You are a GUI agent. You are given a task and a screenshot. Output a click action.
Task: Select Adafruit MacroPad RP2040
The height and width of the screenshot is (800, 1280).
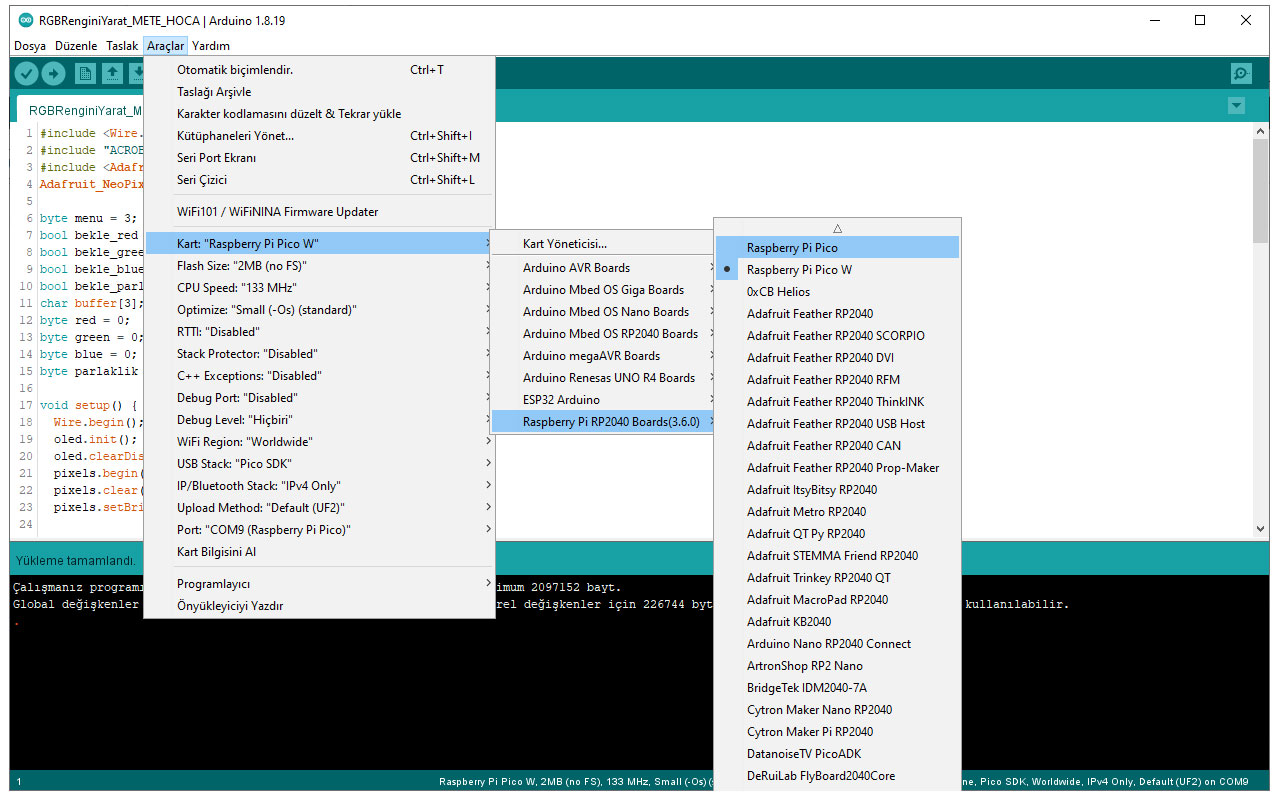[837, 600]
